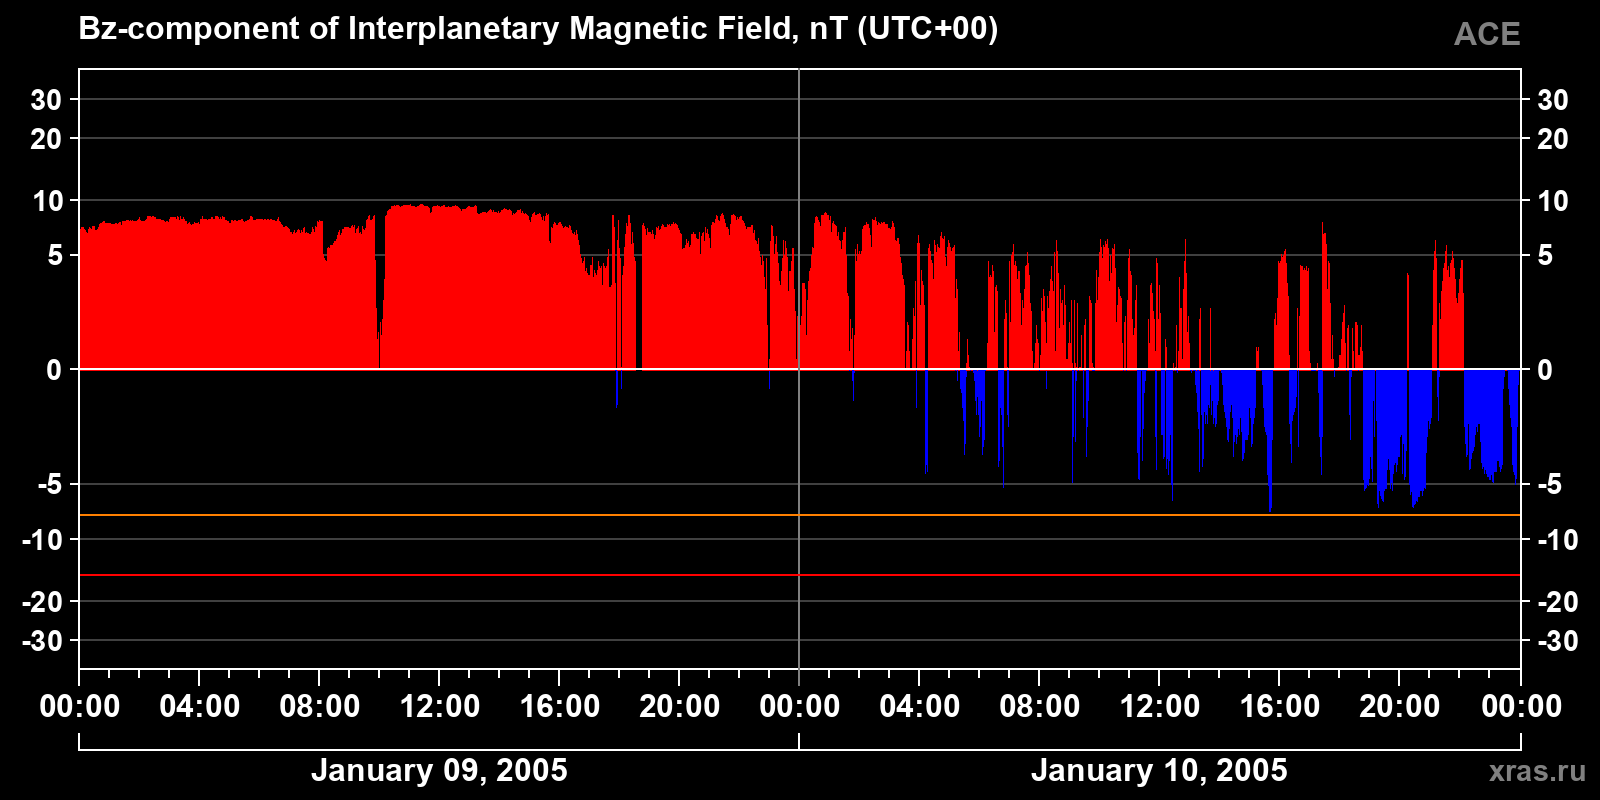
Task: Click the '5' value on left axis
Action: [54, 256]
